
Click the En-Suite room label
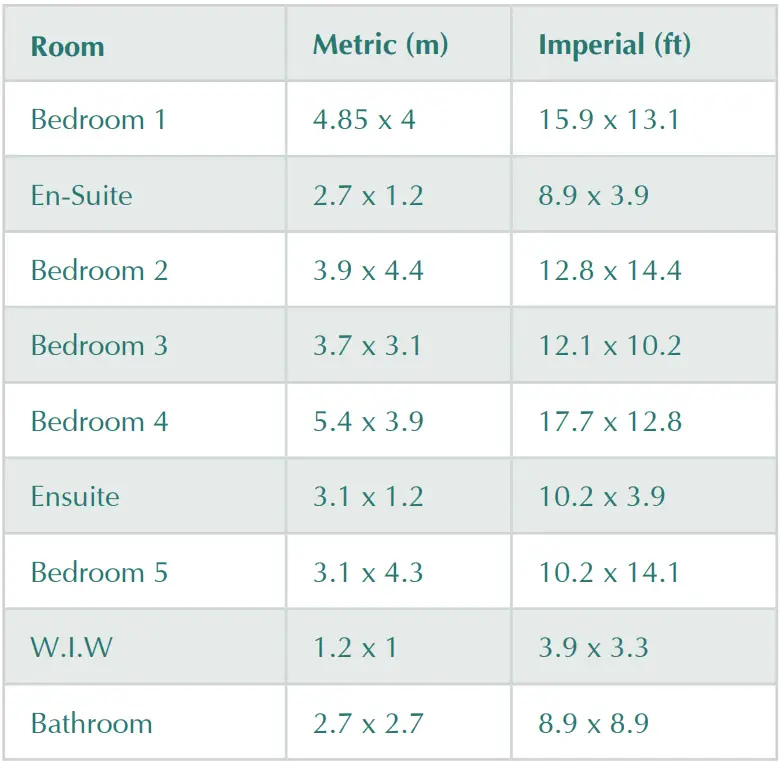(82, 195)
